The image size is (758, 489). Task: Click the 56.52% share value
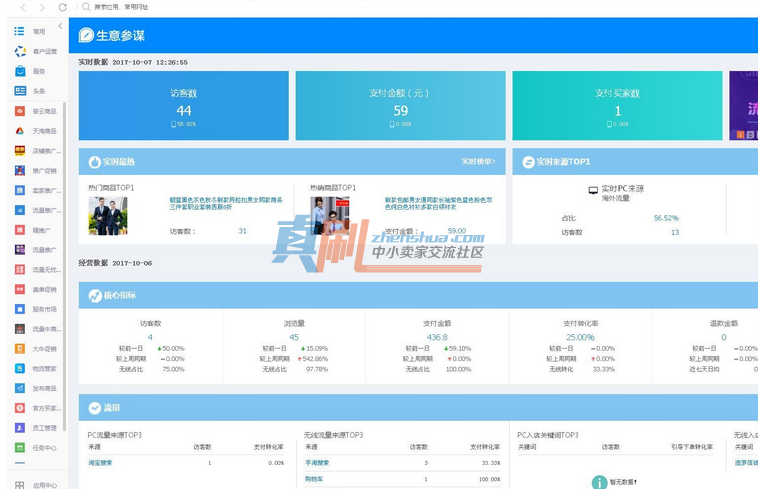tap(666, 218)
